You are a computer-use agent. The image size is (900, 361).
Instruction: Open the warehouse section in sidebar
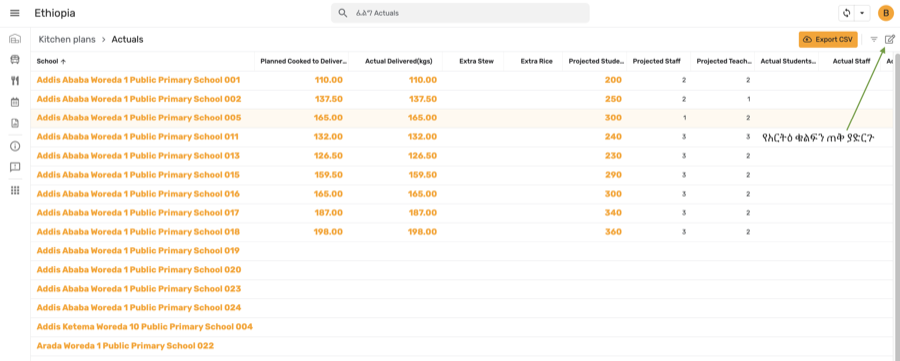coord(15,39)
